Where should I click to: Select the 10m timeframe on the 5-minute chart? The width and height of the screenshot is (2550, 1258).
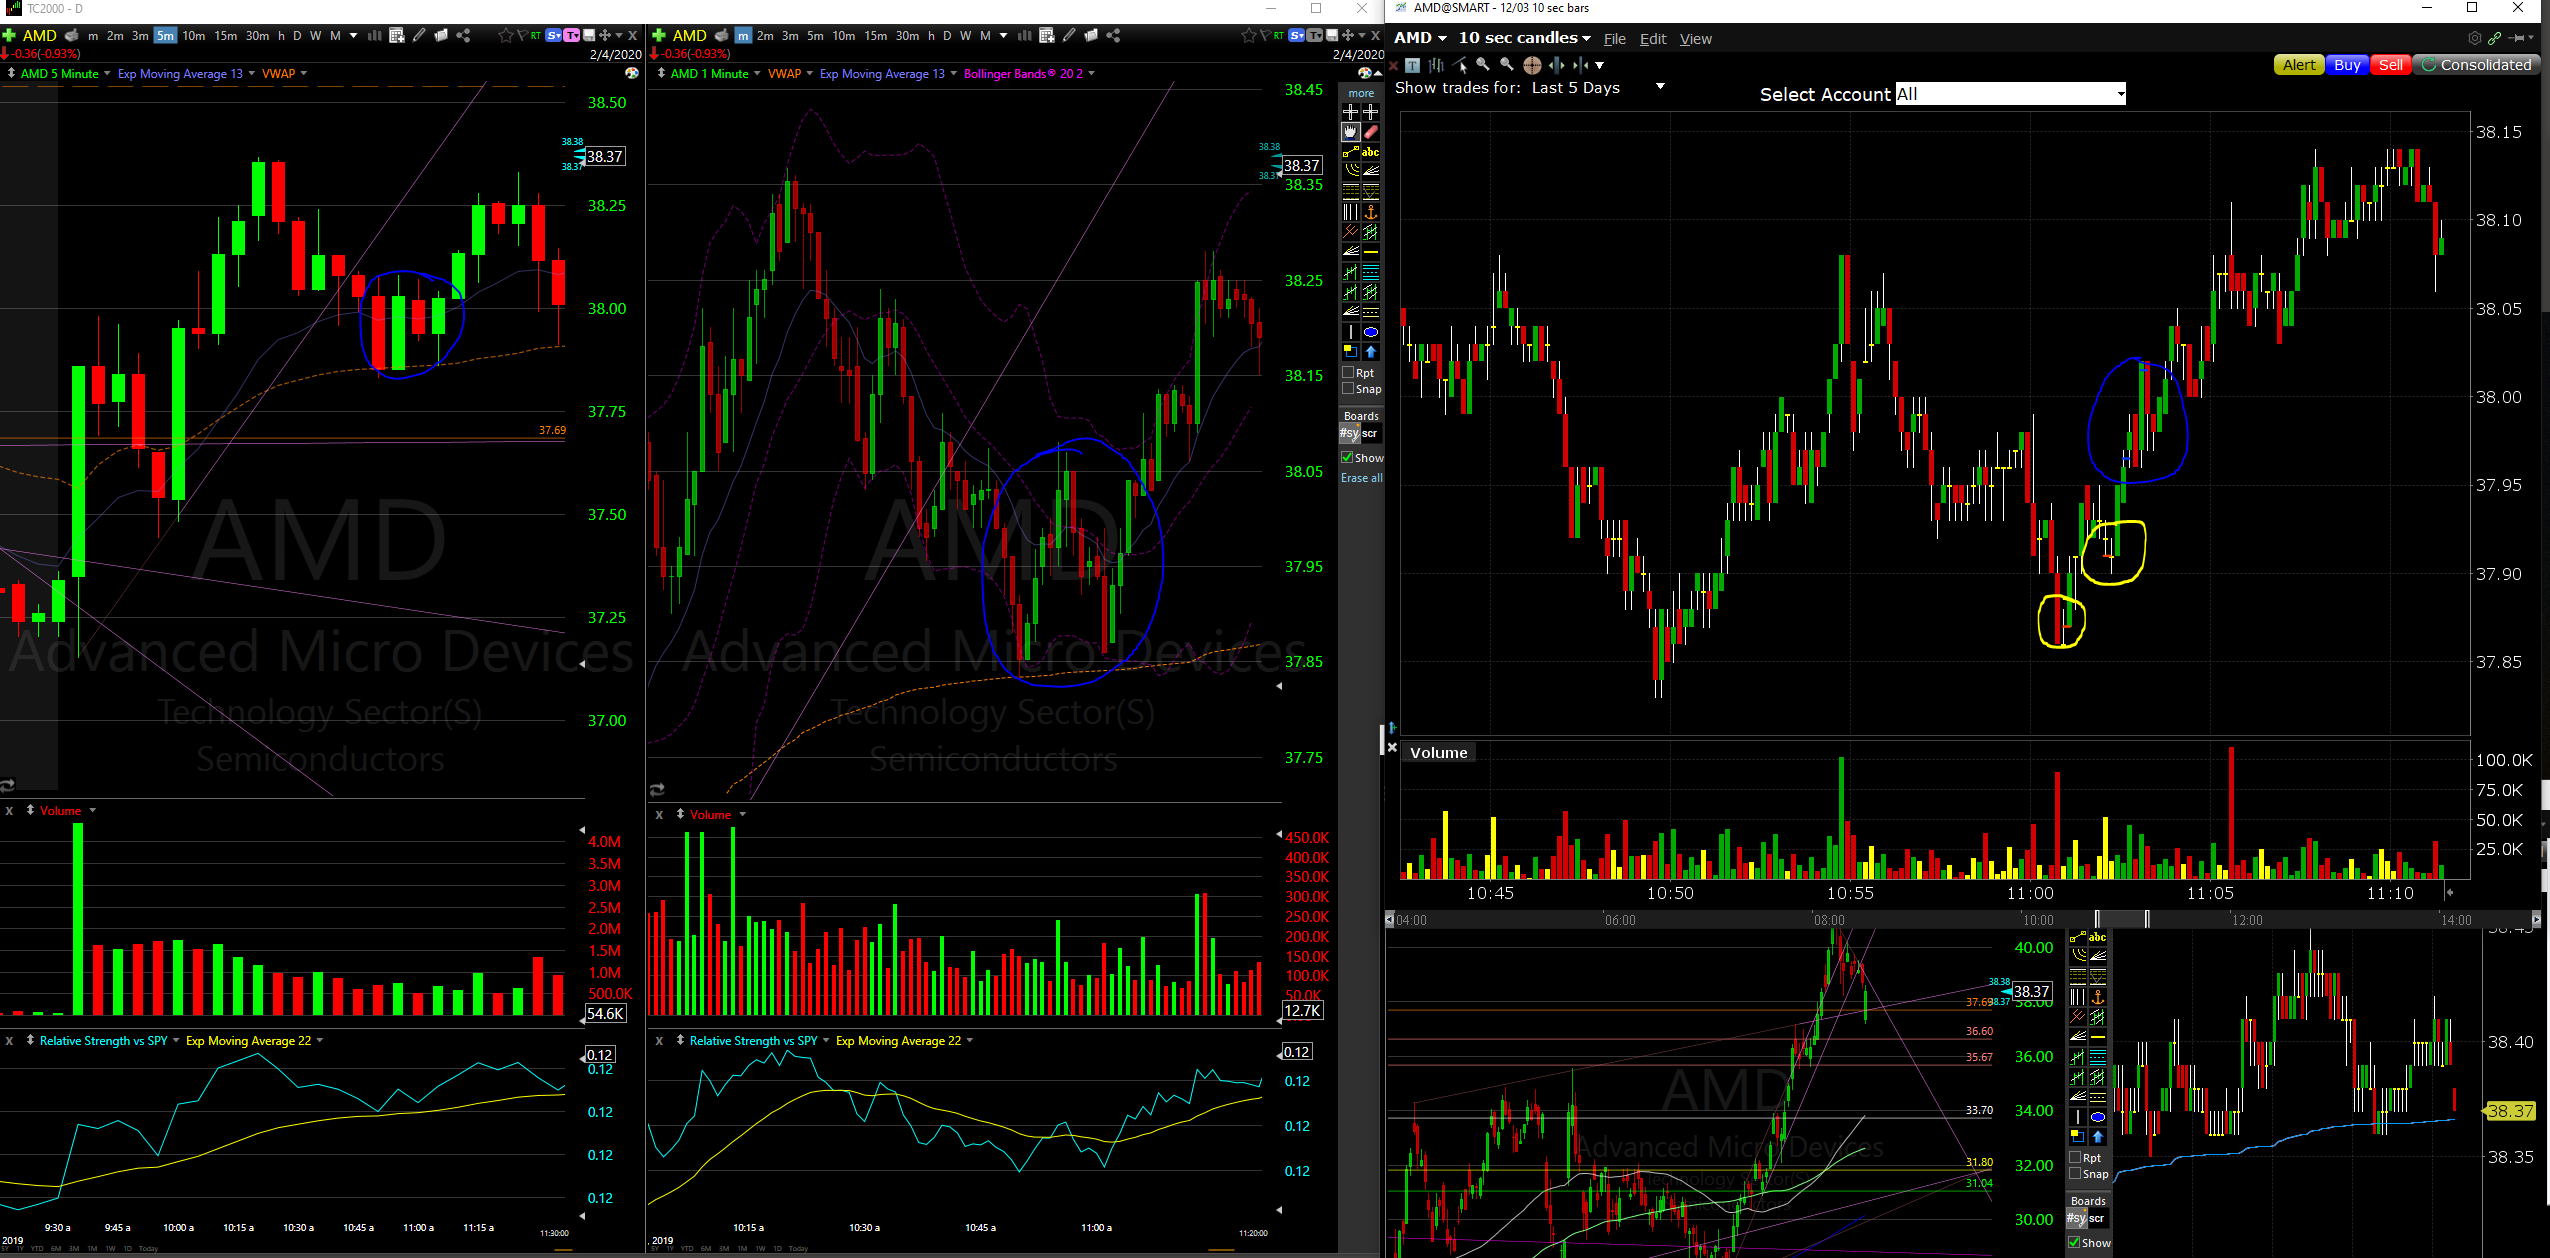pos(194,36)
